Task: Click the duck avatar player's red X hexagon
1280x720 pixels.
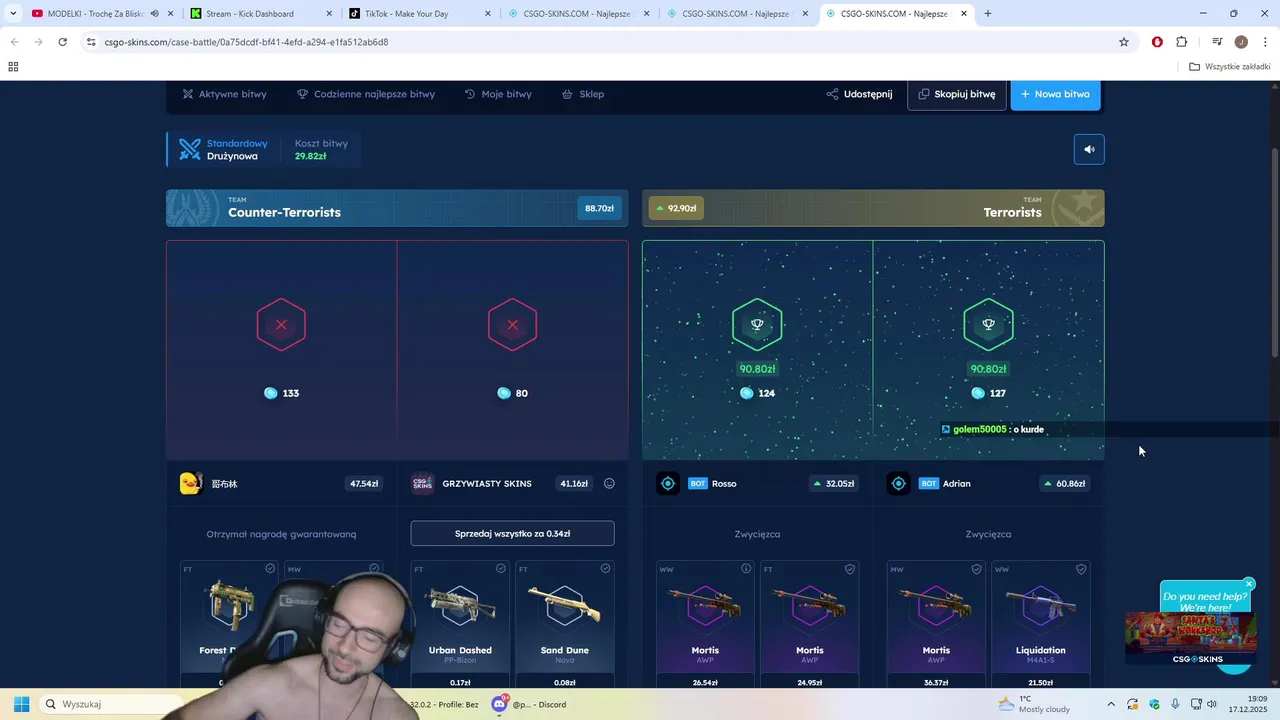Action: tap(281, 325)
